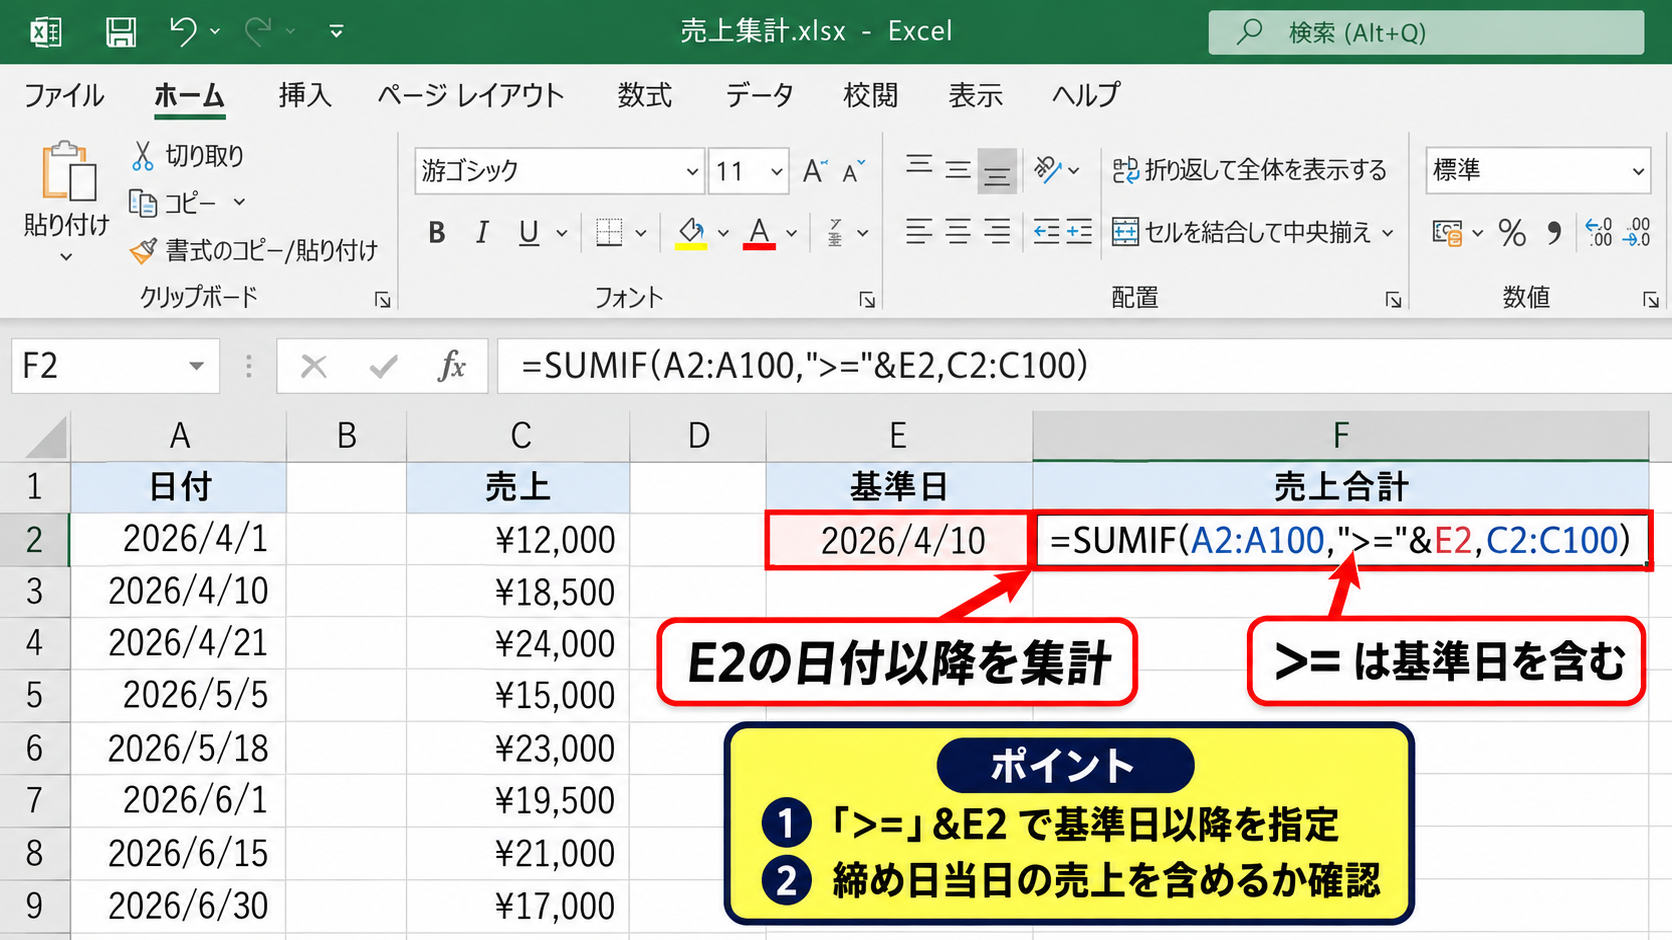Click the Undo arrow icon
The image size is (1672, 940).
(183, 31)
